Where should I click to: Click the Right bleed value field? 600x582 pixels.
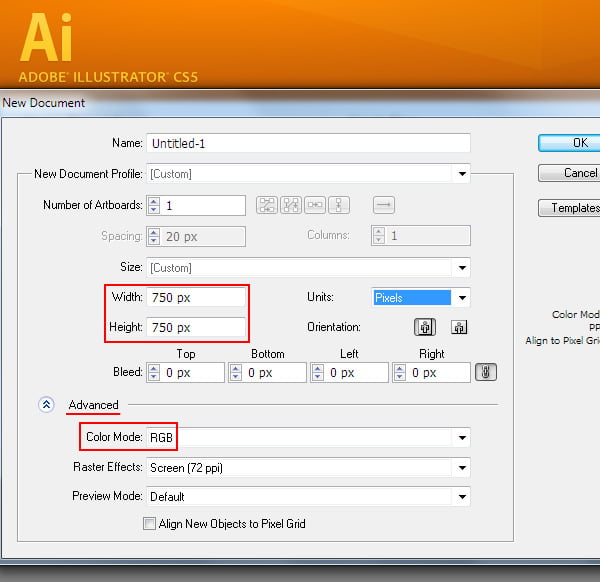tap(439, 372)
